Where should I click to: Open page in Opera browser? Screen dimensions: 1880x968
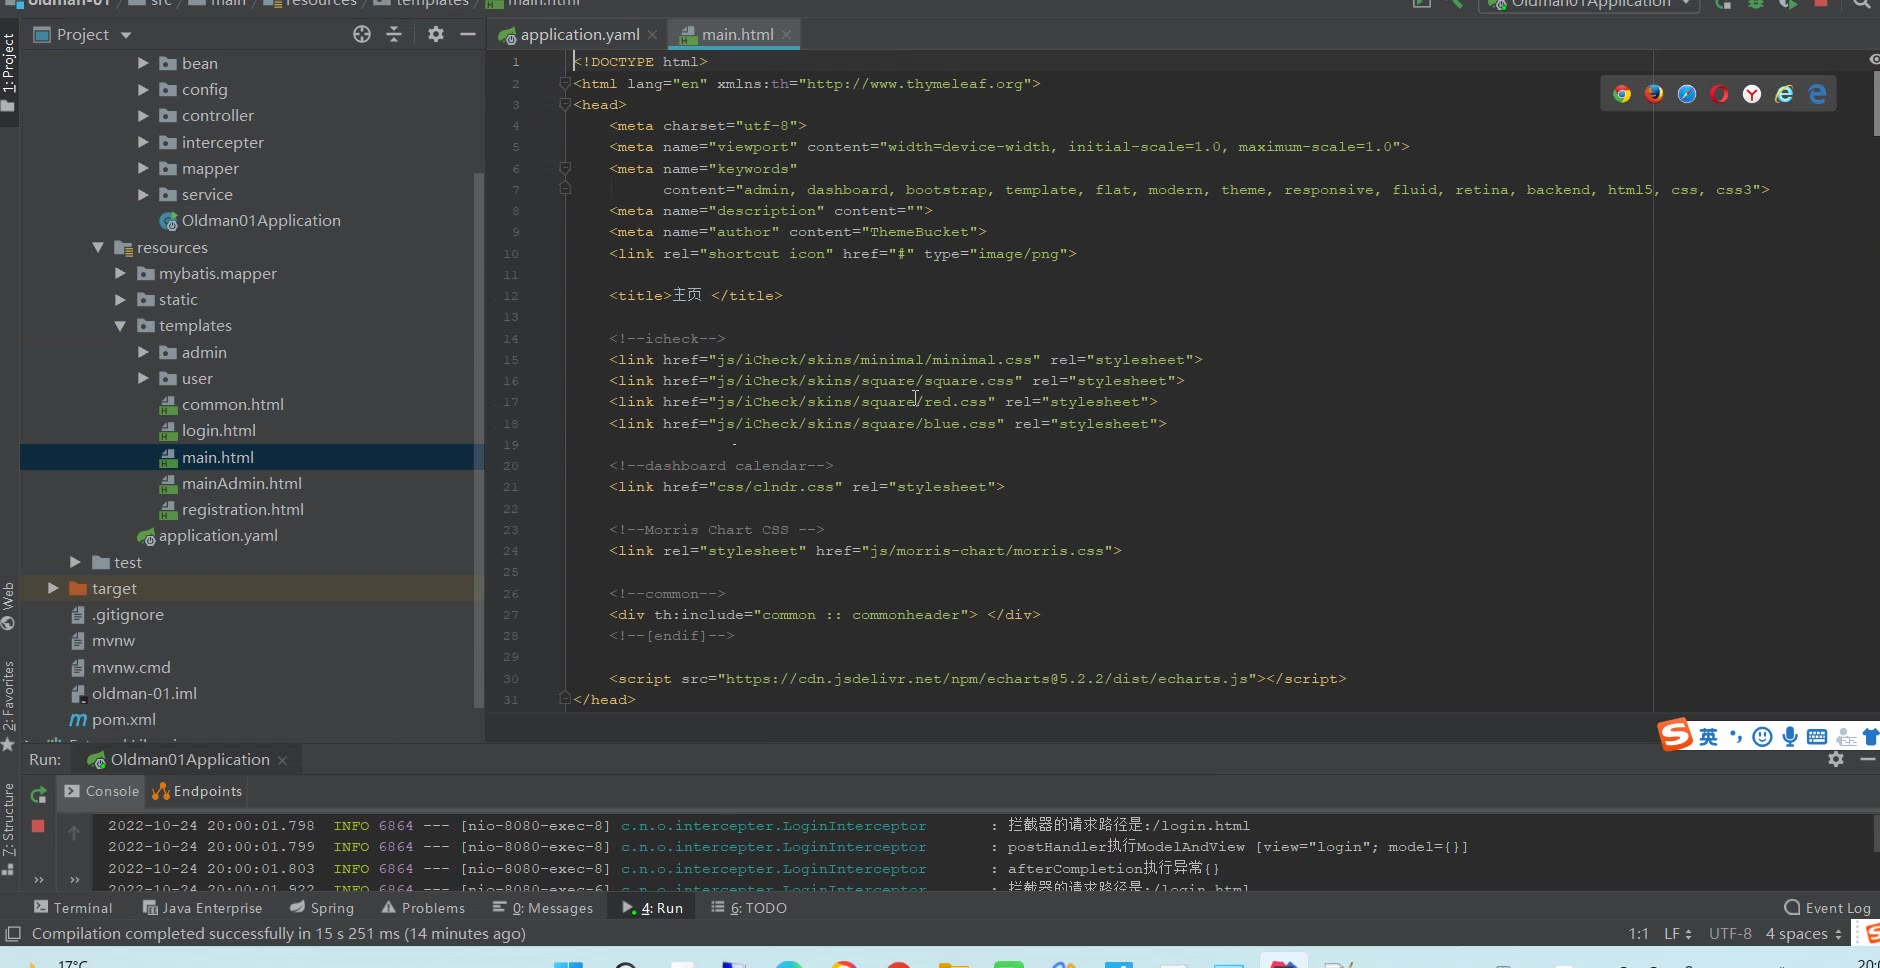(x=1719, y=94)
